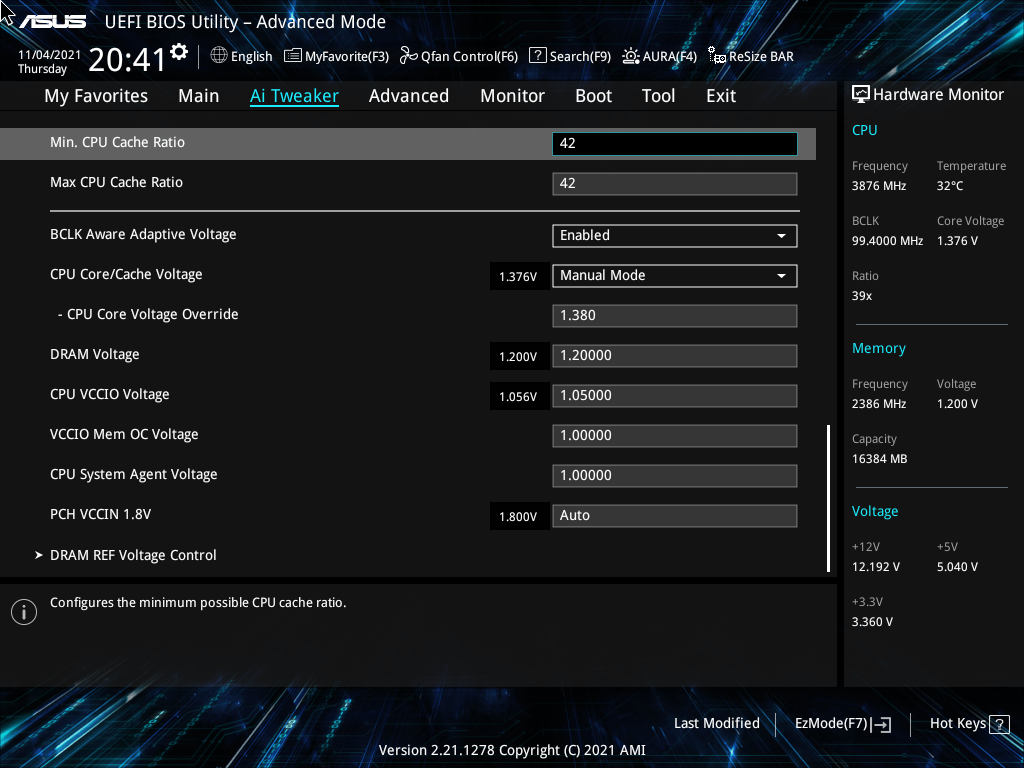The height and width of the screenshot is (768, 1024).
Task: Go to the Advanced tab
Action: tap(409, 96)
